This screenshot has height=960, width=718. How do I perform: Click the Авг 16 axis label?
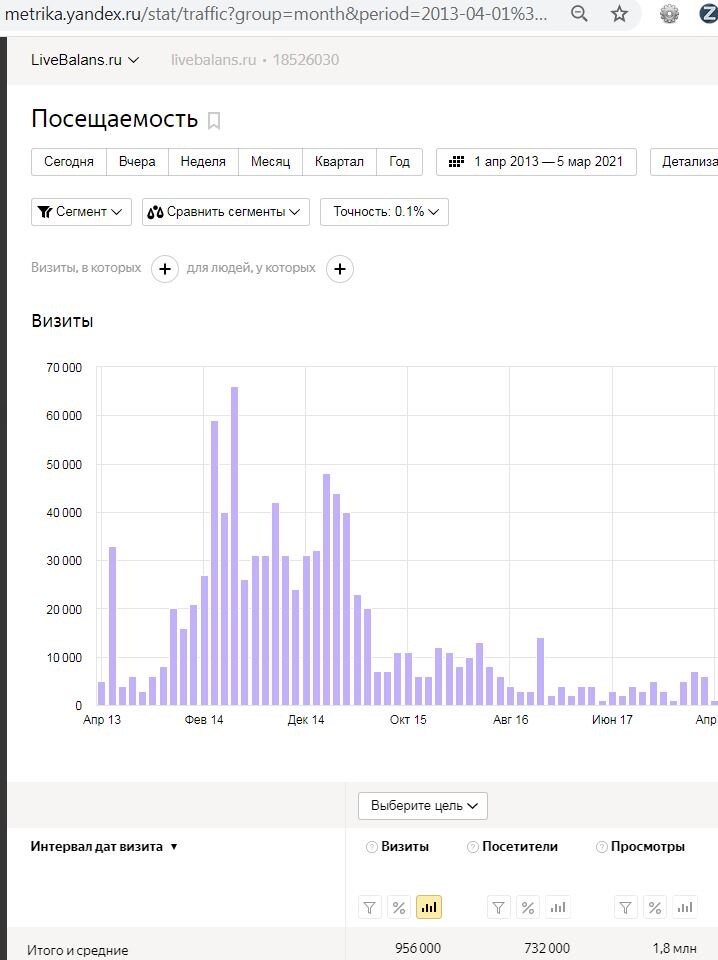tap(510, 720)
